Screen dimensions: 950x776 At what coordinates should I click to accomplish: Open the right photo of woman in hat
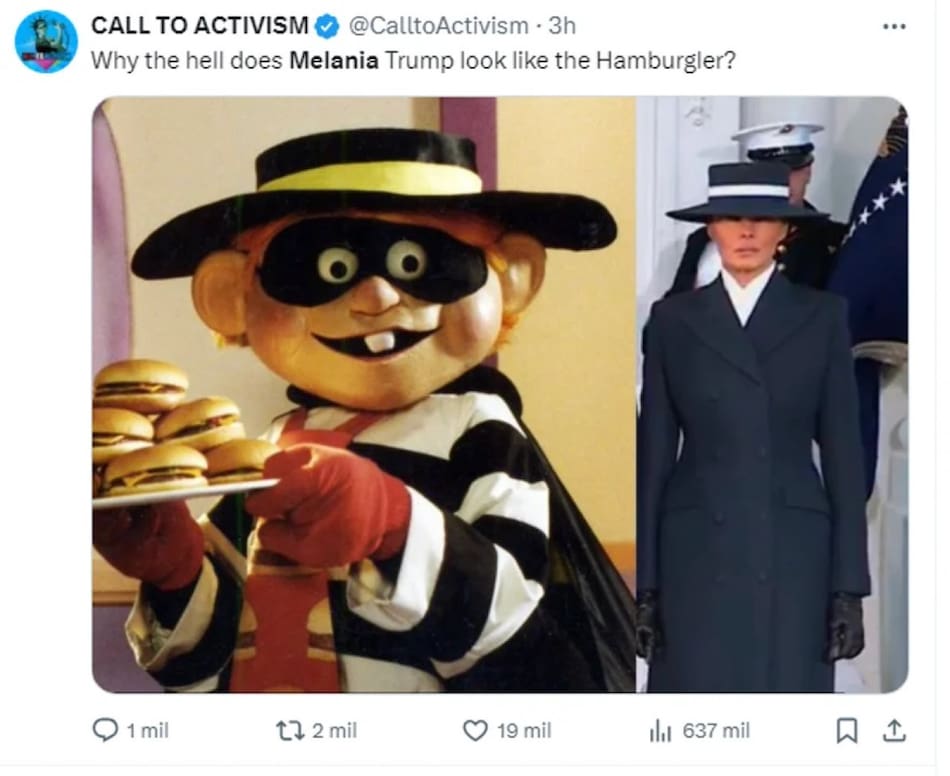coord(772,394)
